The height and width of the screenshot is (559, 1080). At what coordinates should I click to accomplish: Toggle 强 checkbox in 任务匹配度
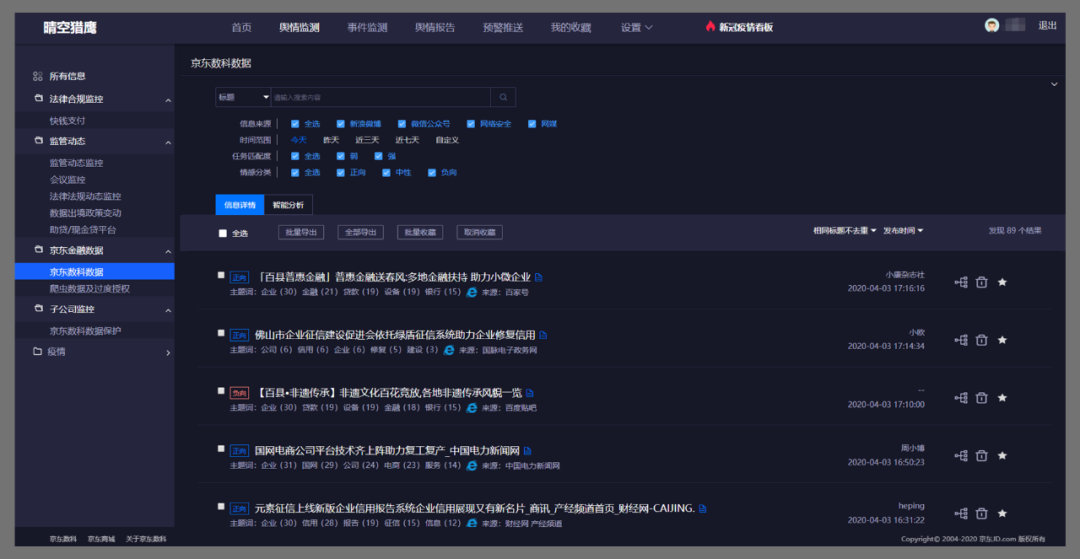378,156
